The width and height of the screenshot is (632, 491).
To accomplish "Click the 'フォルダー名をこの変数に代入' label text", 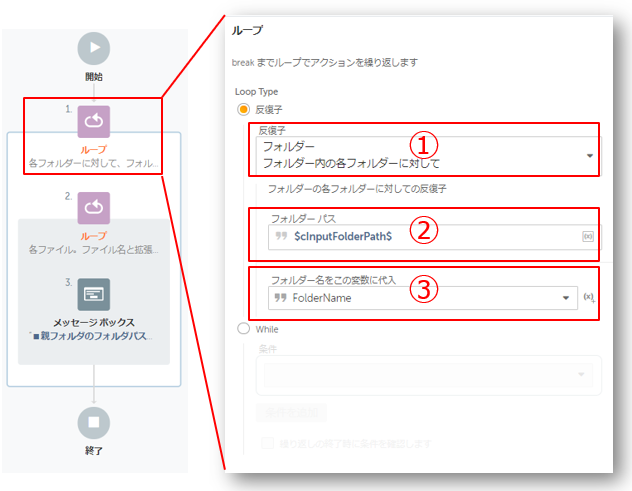I will click(x=333, y=280).
